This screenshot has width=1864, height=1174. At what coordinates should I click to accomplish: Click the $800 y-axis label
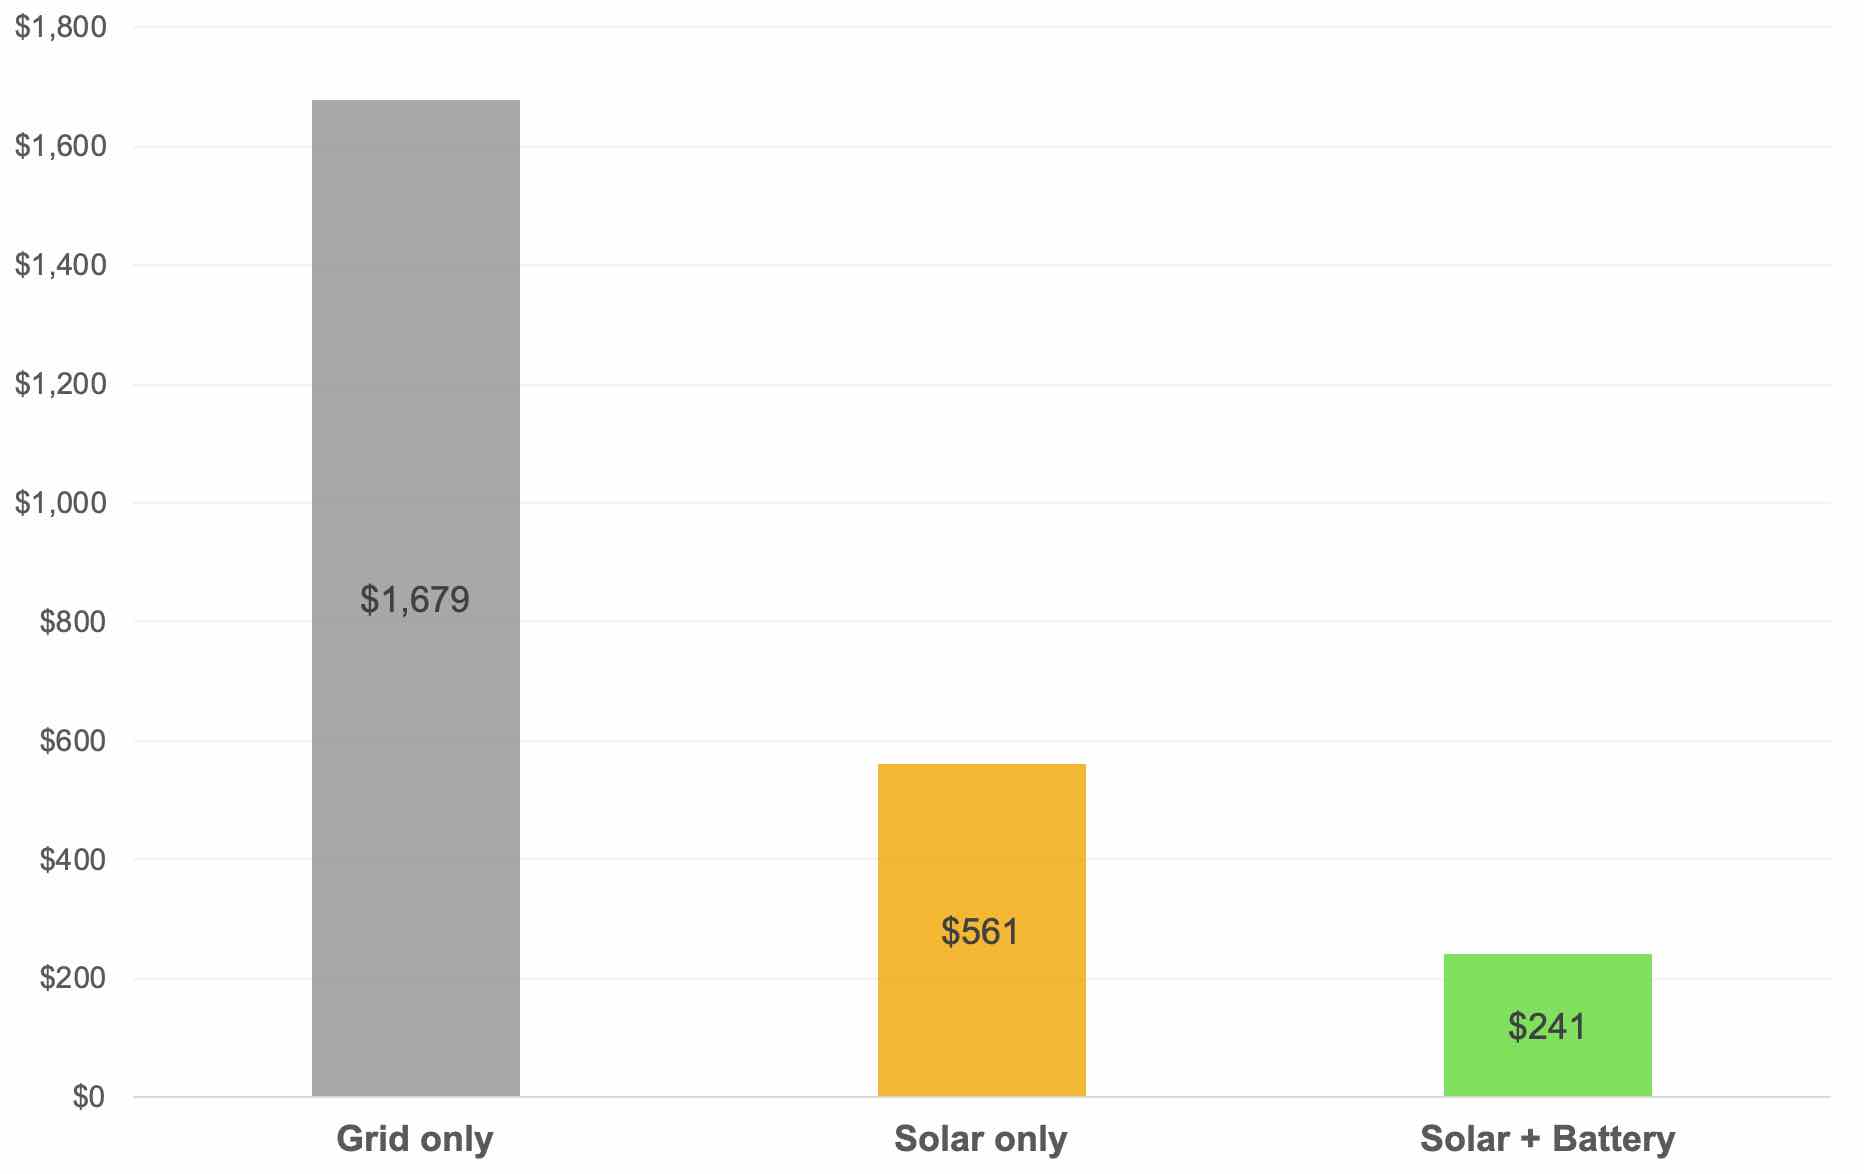pos(73,622)
